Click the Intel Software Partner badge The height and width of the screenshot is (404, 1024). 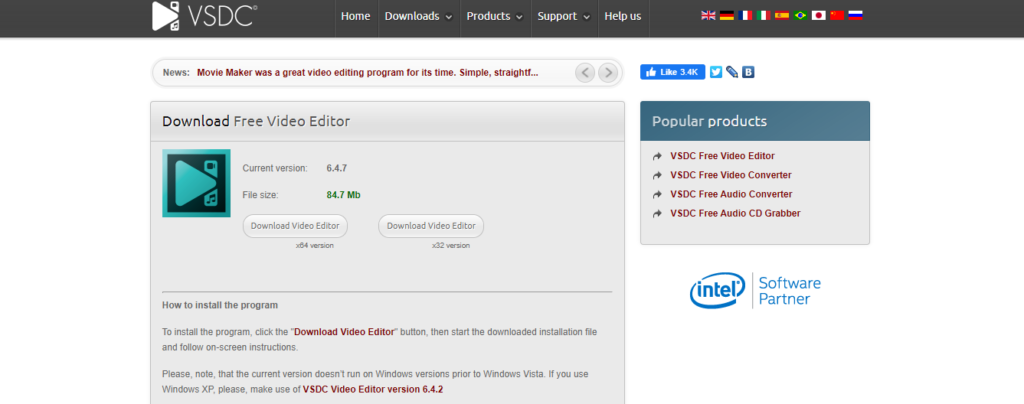[x=755, y=291]
